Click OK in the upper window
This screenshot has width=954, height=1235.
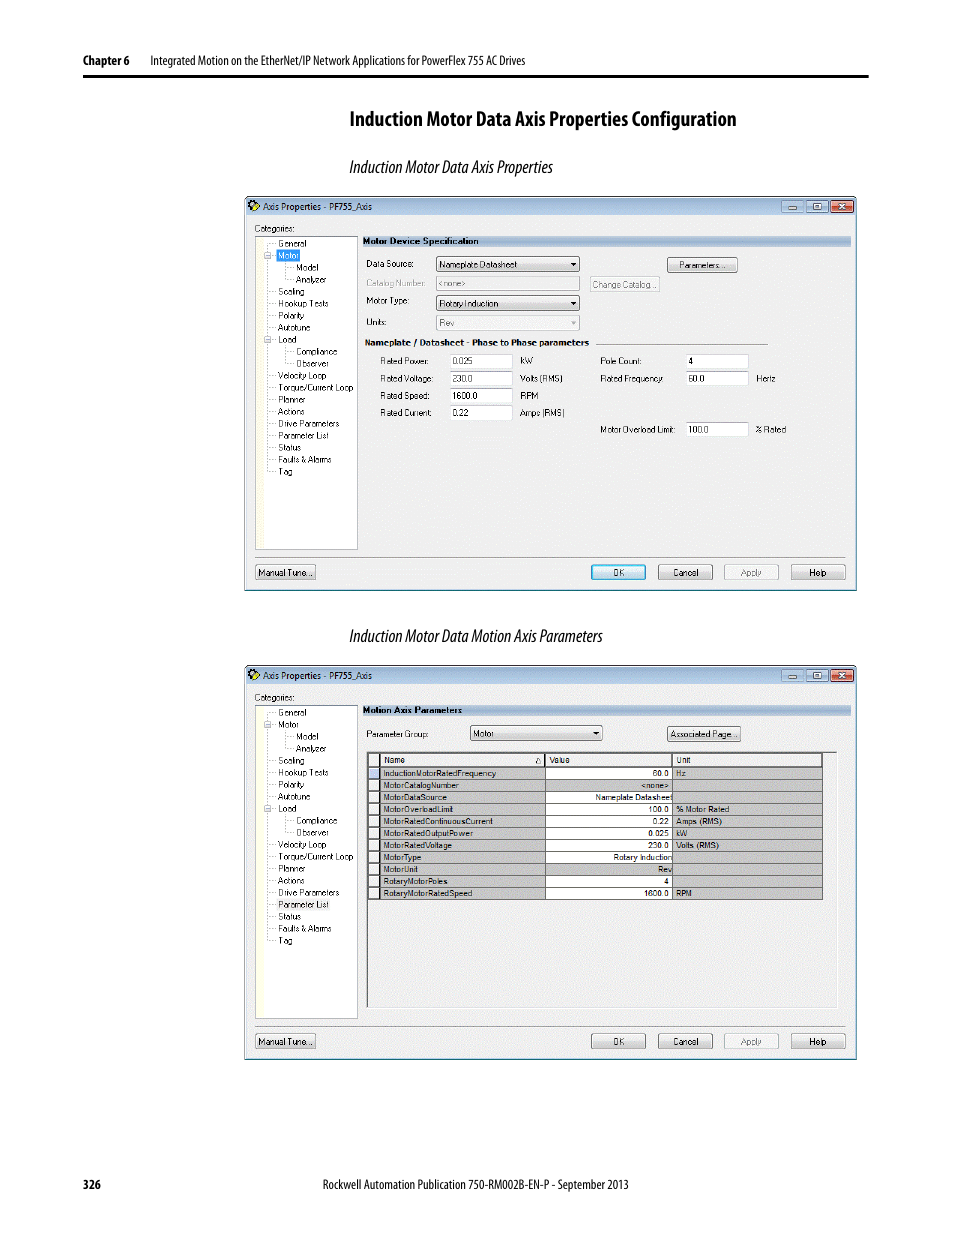coord(618,573)
